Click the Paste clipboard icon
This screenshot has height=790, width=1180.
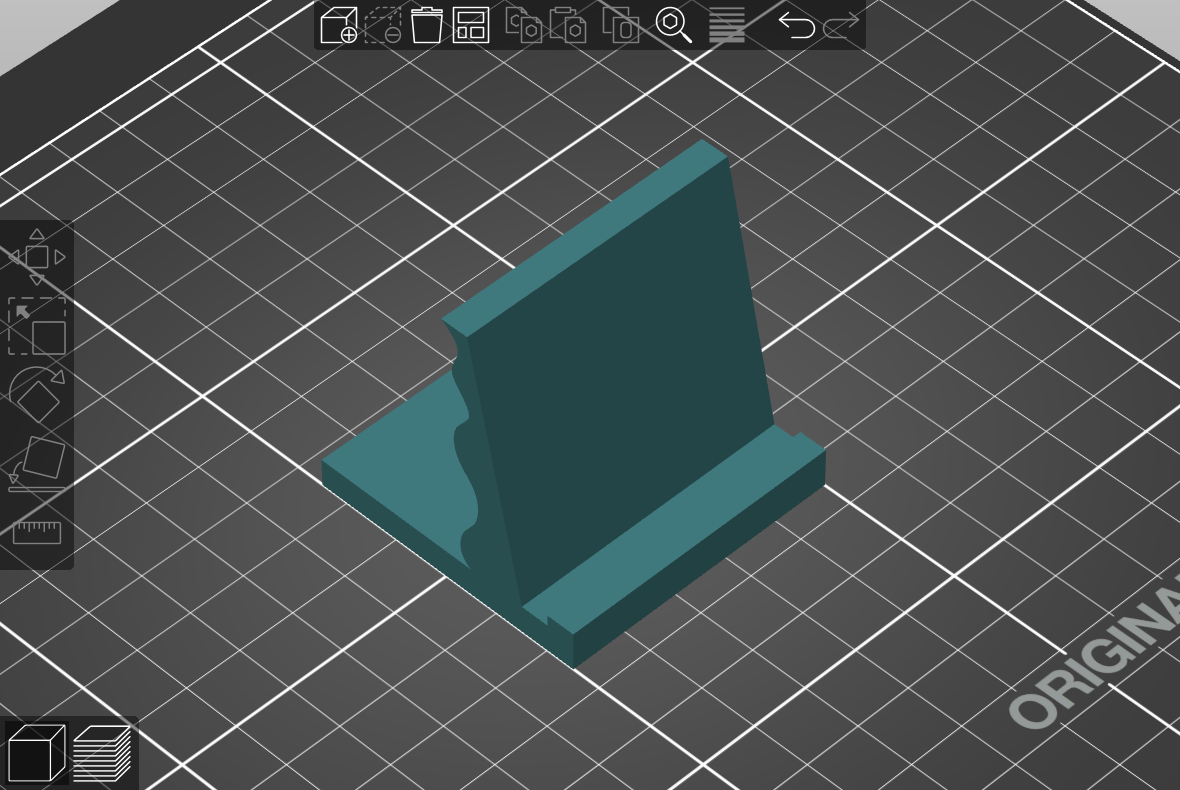pos(568,25)
